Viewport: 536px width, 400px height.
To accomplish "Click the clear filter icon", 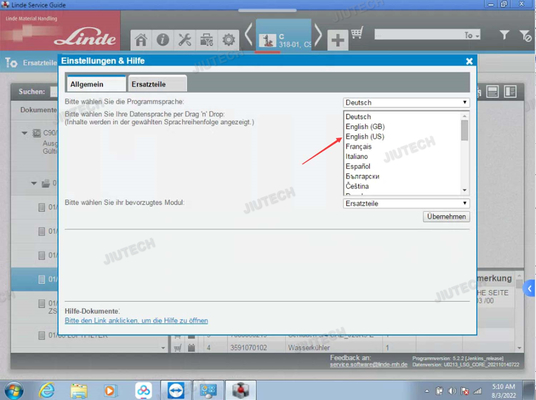I will pyautogui.click(x=525, y=35).
